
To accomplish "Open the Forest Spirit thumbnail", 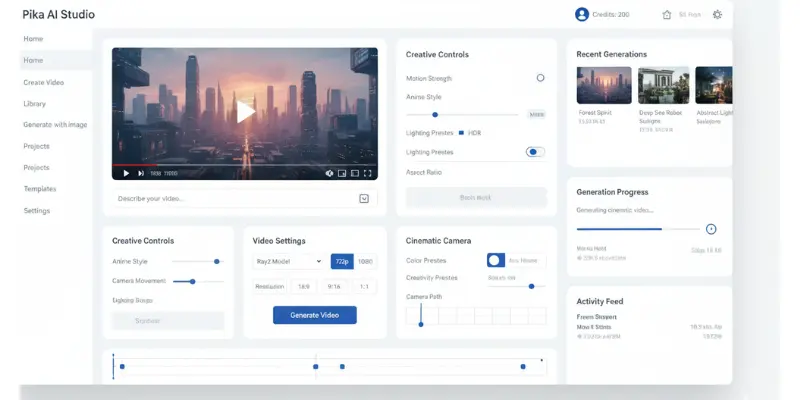I will [x=604, y=85].
